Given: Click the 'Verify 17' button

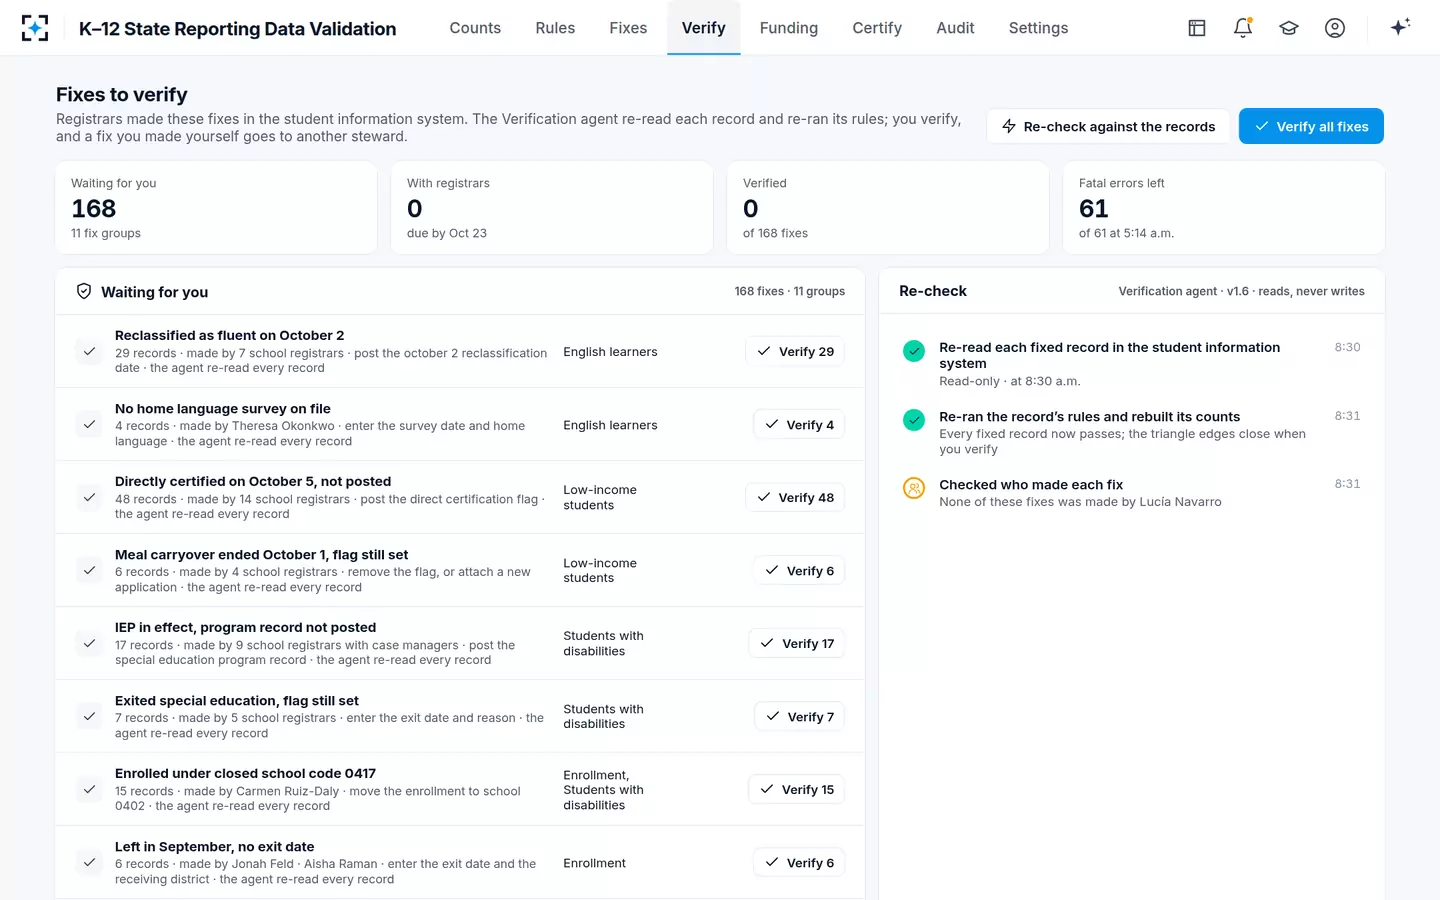Looking at the screenshot, I should [797, 644].
